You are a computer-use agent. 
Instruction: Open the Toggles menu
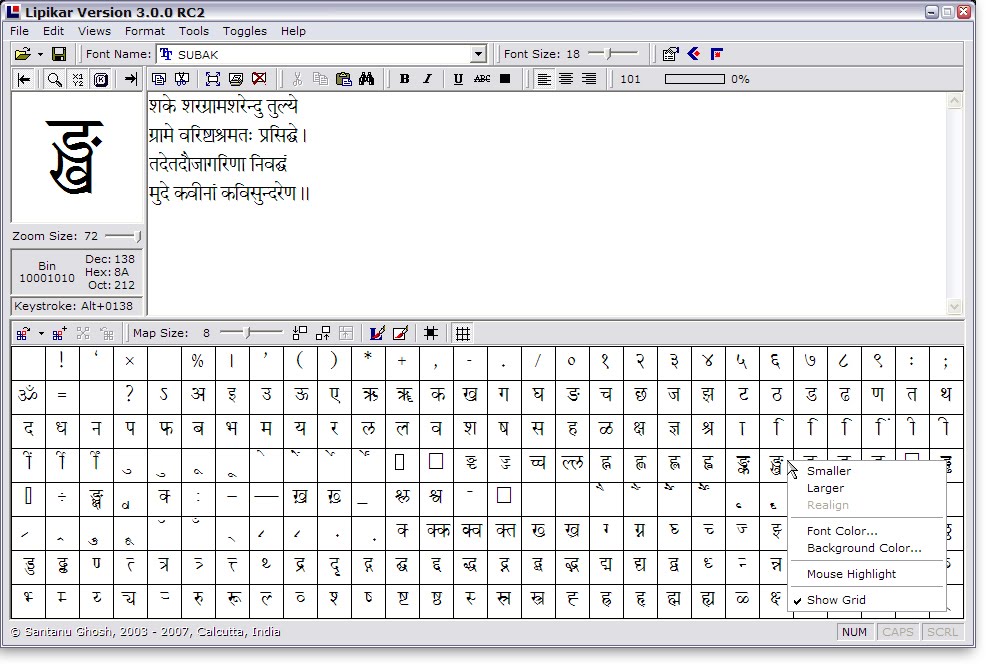[244, 31]
